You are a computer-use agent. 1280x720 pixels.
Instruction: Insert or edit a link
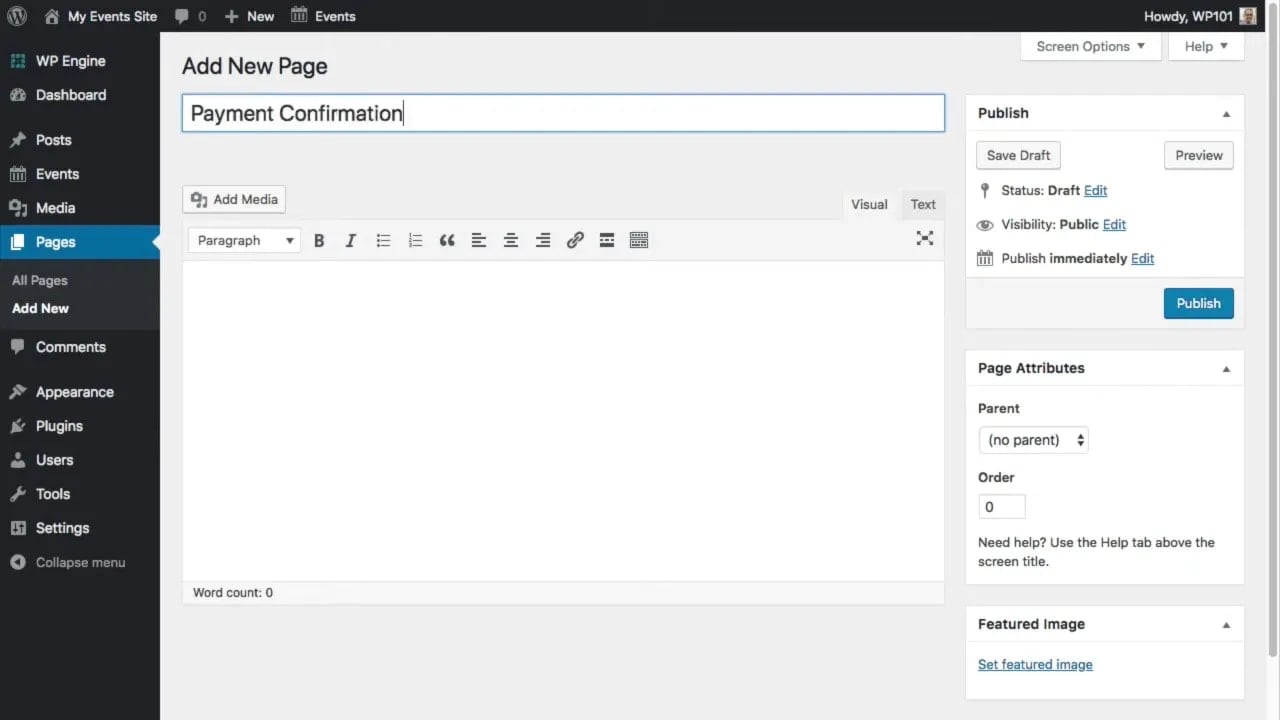(x=575, y=240)
